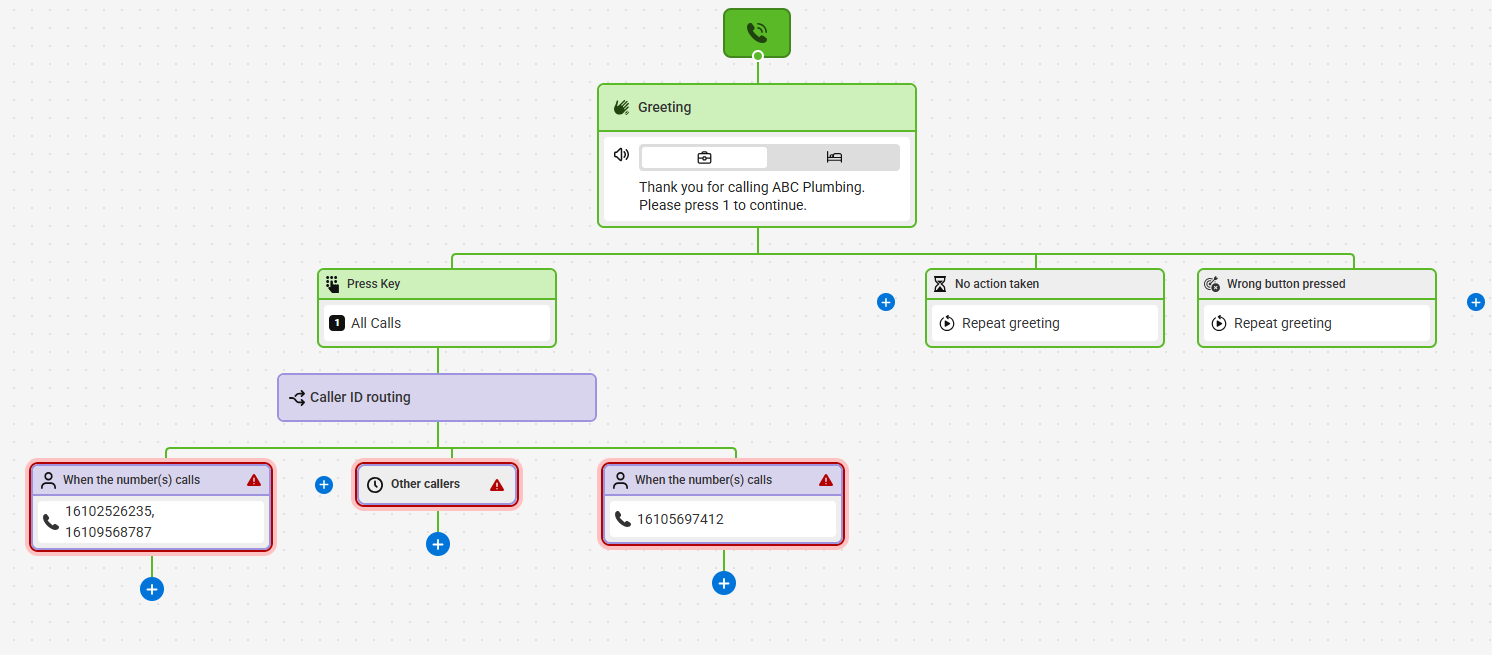The width and height of the screenshot is (1492, 655).
Task: Click the Press Key keypad icon
Action: coord(333,284)
